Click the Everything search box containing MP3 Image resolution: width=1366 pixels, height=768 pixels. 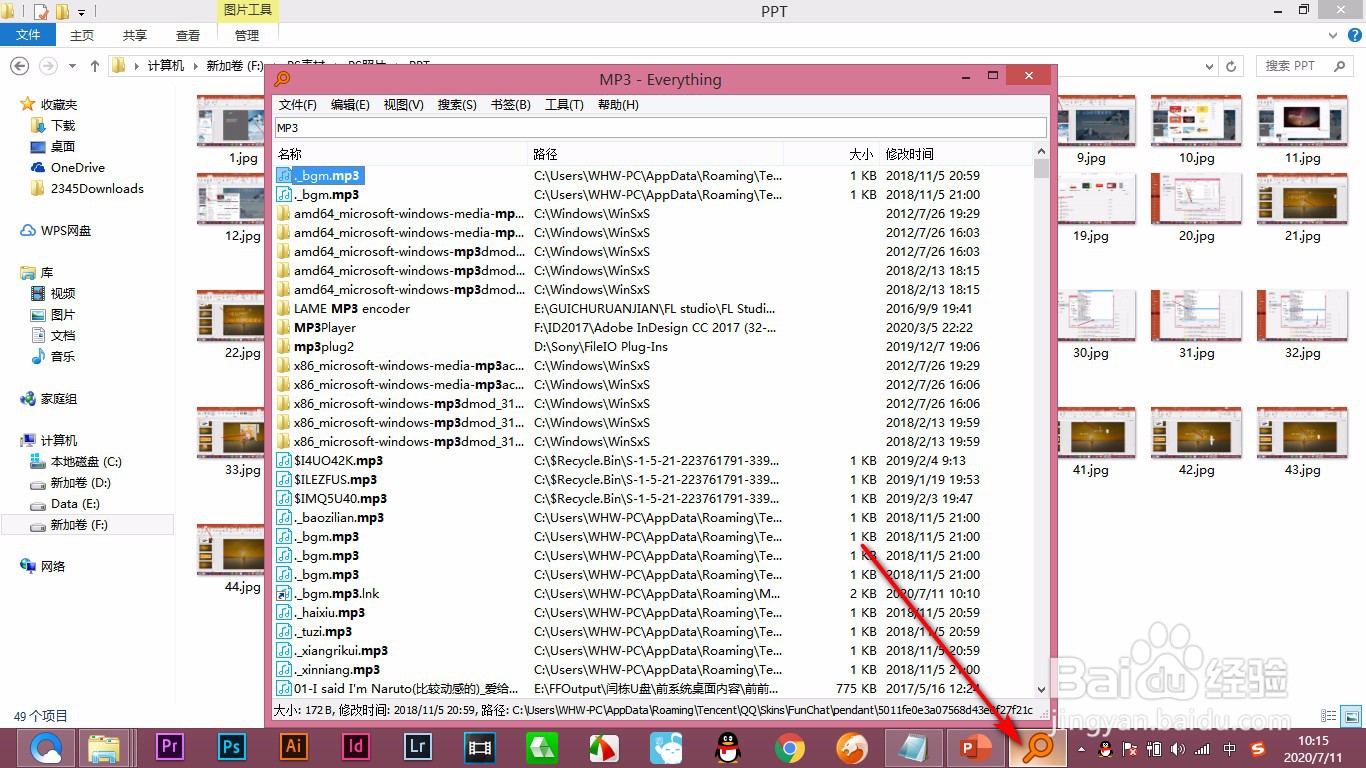(660, 128)
